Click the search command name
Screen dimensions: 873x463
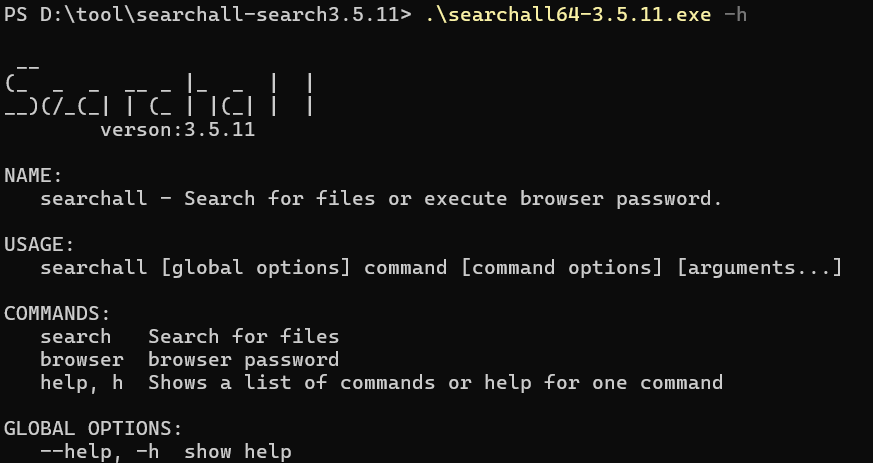click(75, 337)
